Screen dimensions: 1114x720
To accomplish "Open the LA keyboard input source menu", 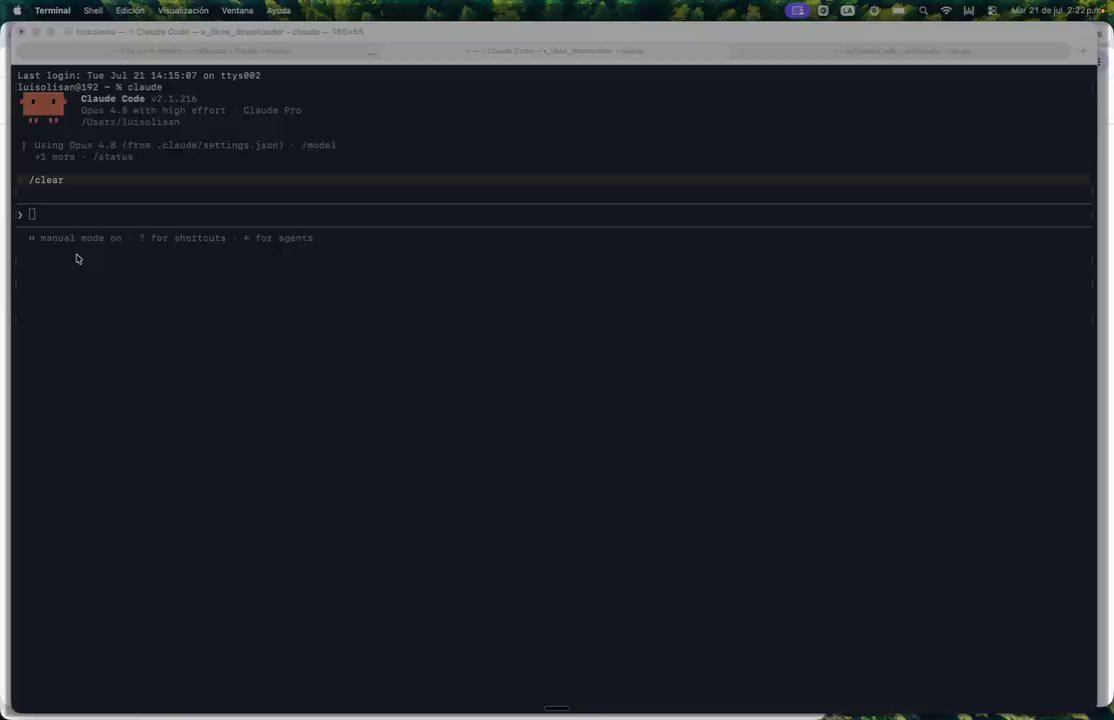I will coord(848,11).
